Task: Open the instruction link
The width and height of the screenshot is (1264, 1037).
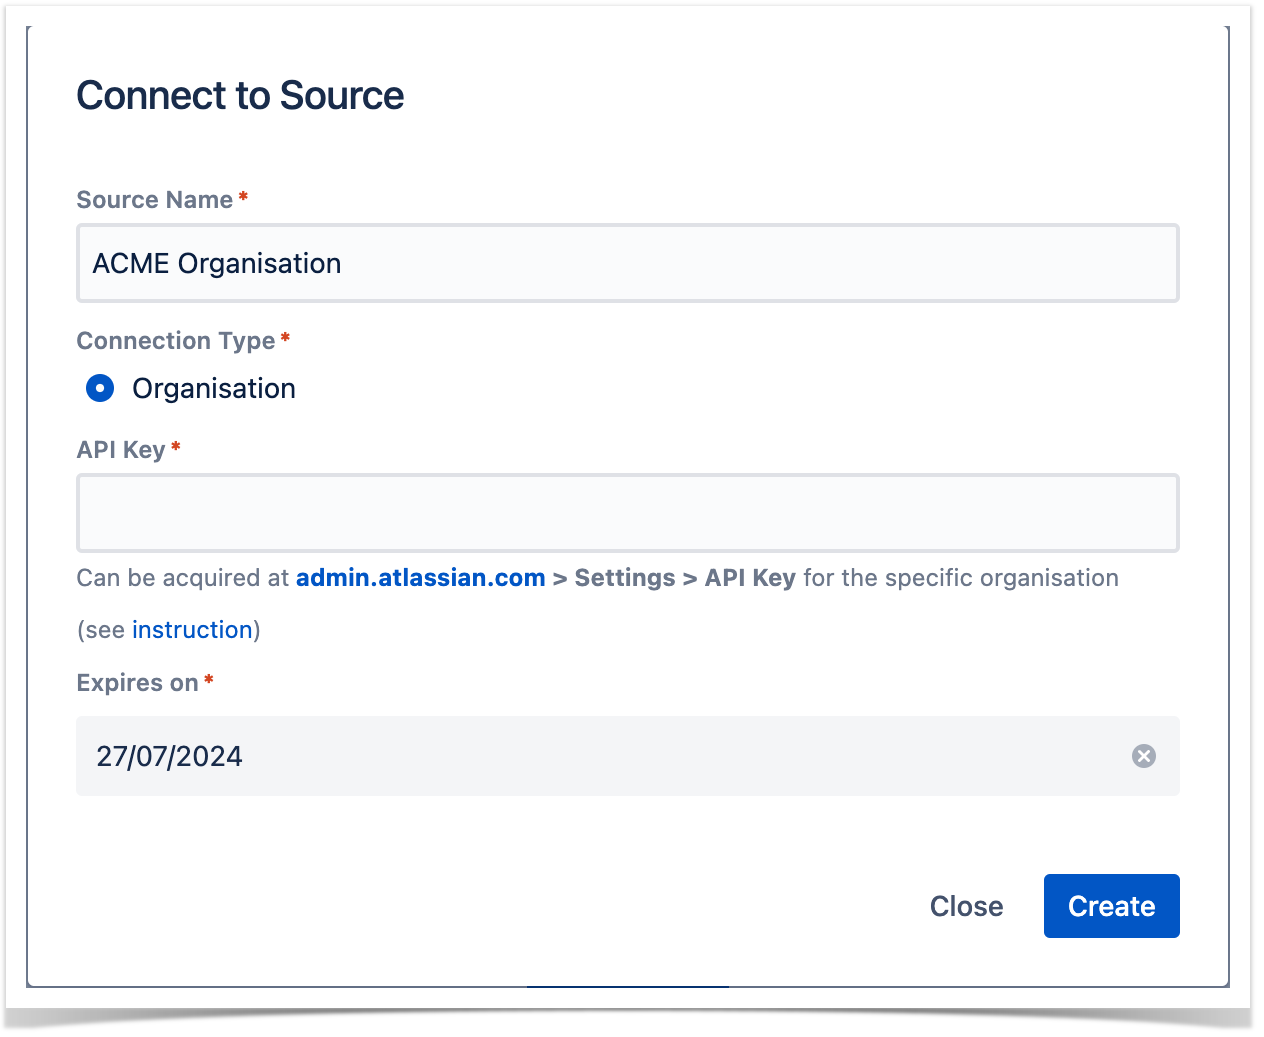Action: tap(192, 630)
